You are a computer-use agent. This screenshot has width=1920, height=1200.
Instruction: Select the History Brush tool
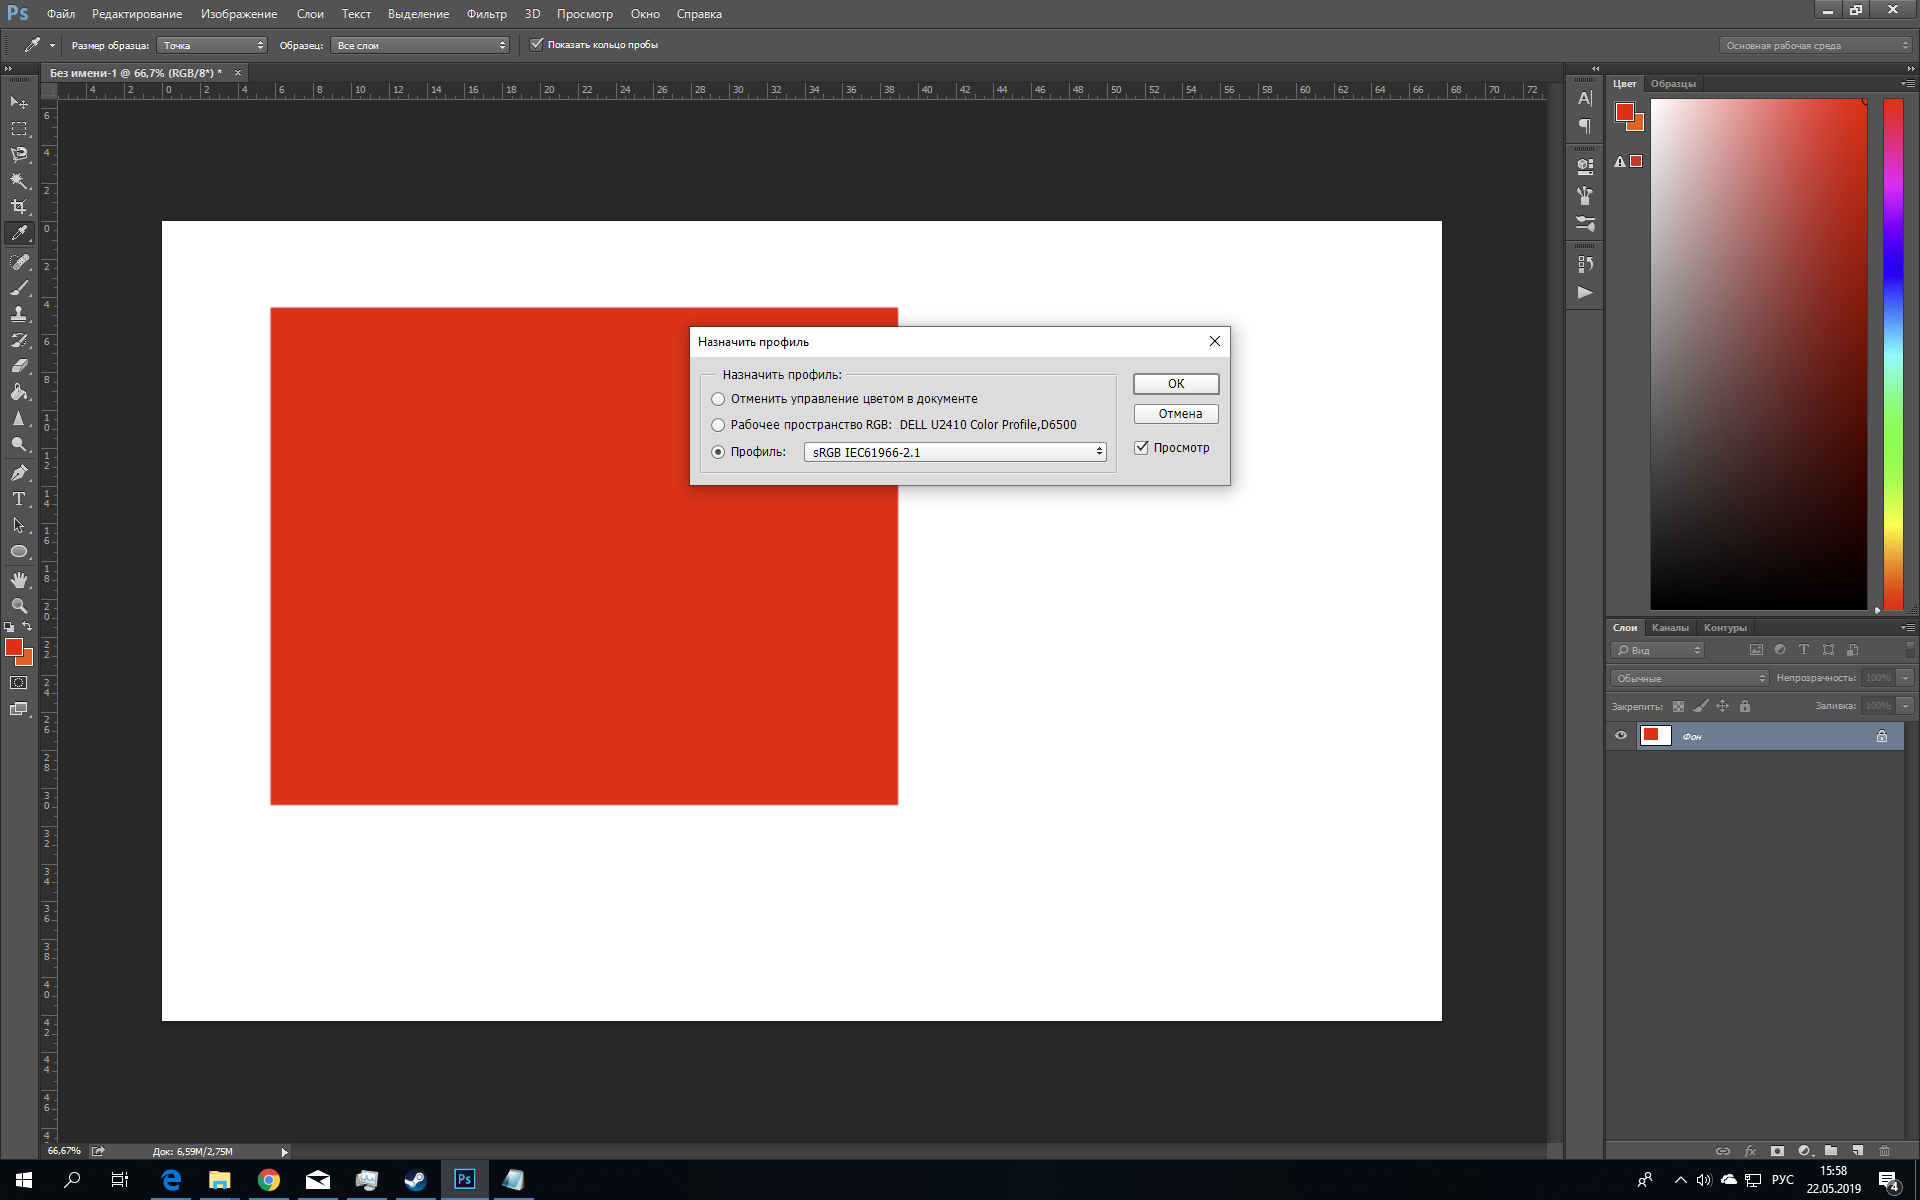(x=19, y=340)
